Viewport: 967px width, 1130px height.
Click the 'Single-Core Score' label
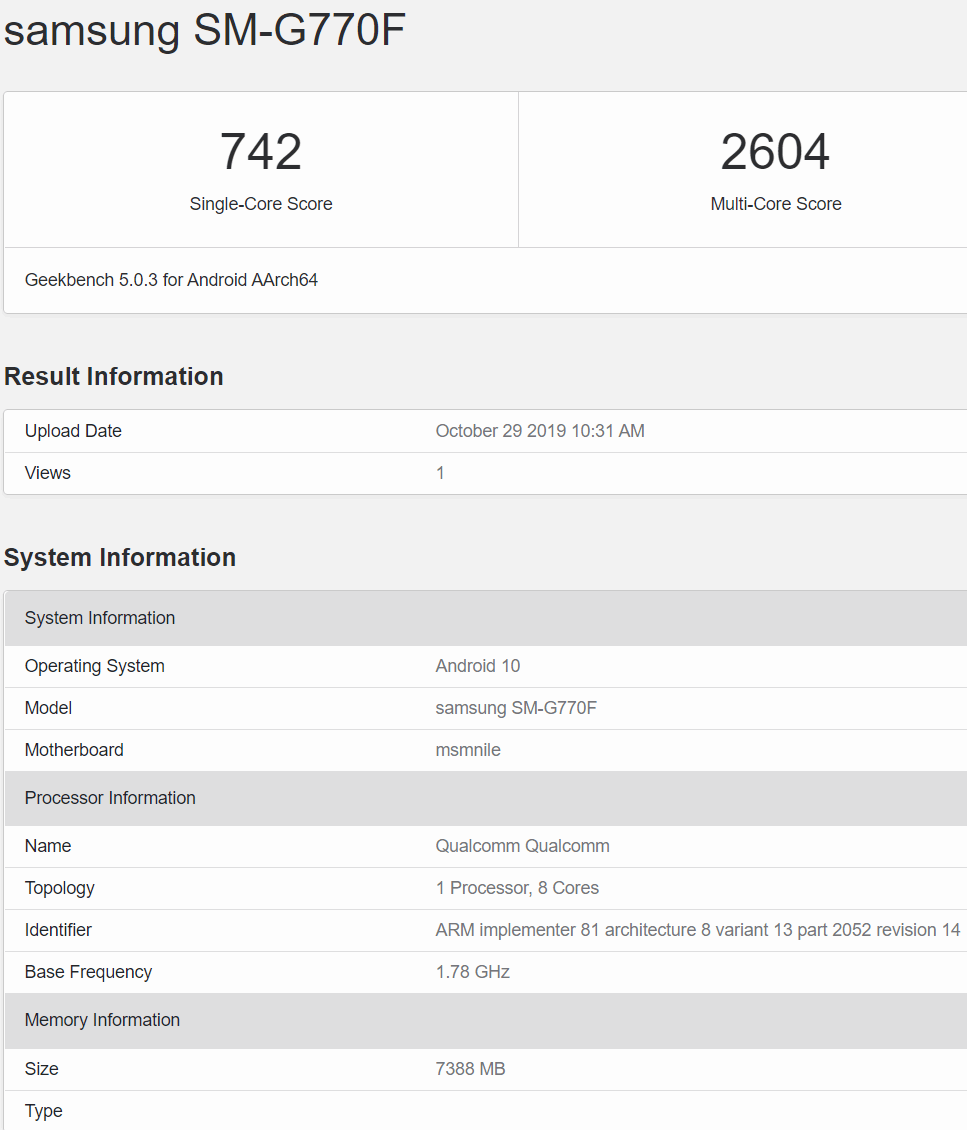pyautogui.click(x=261, y=204)
